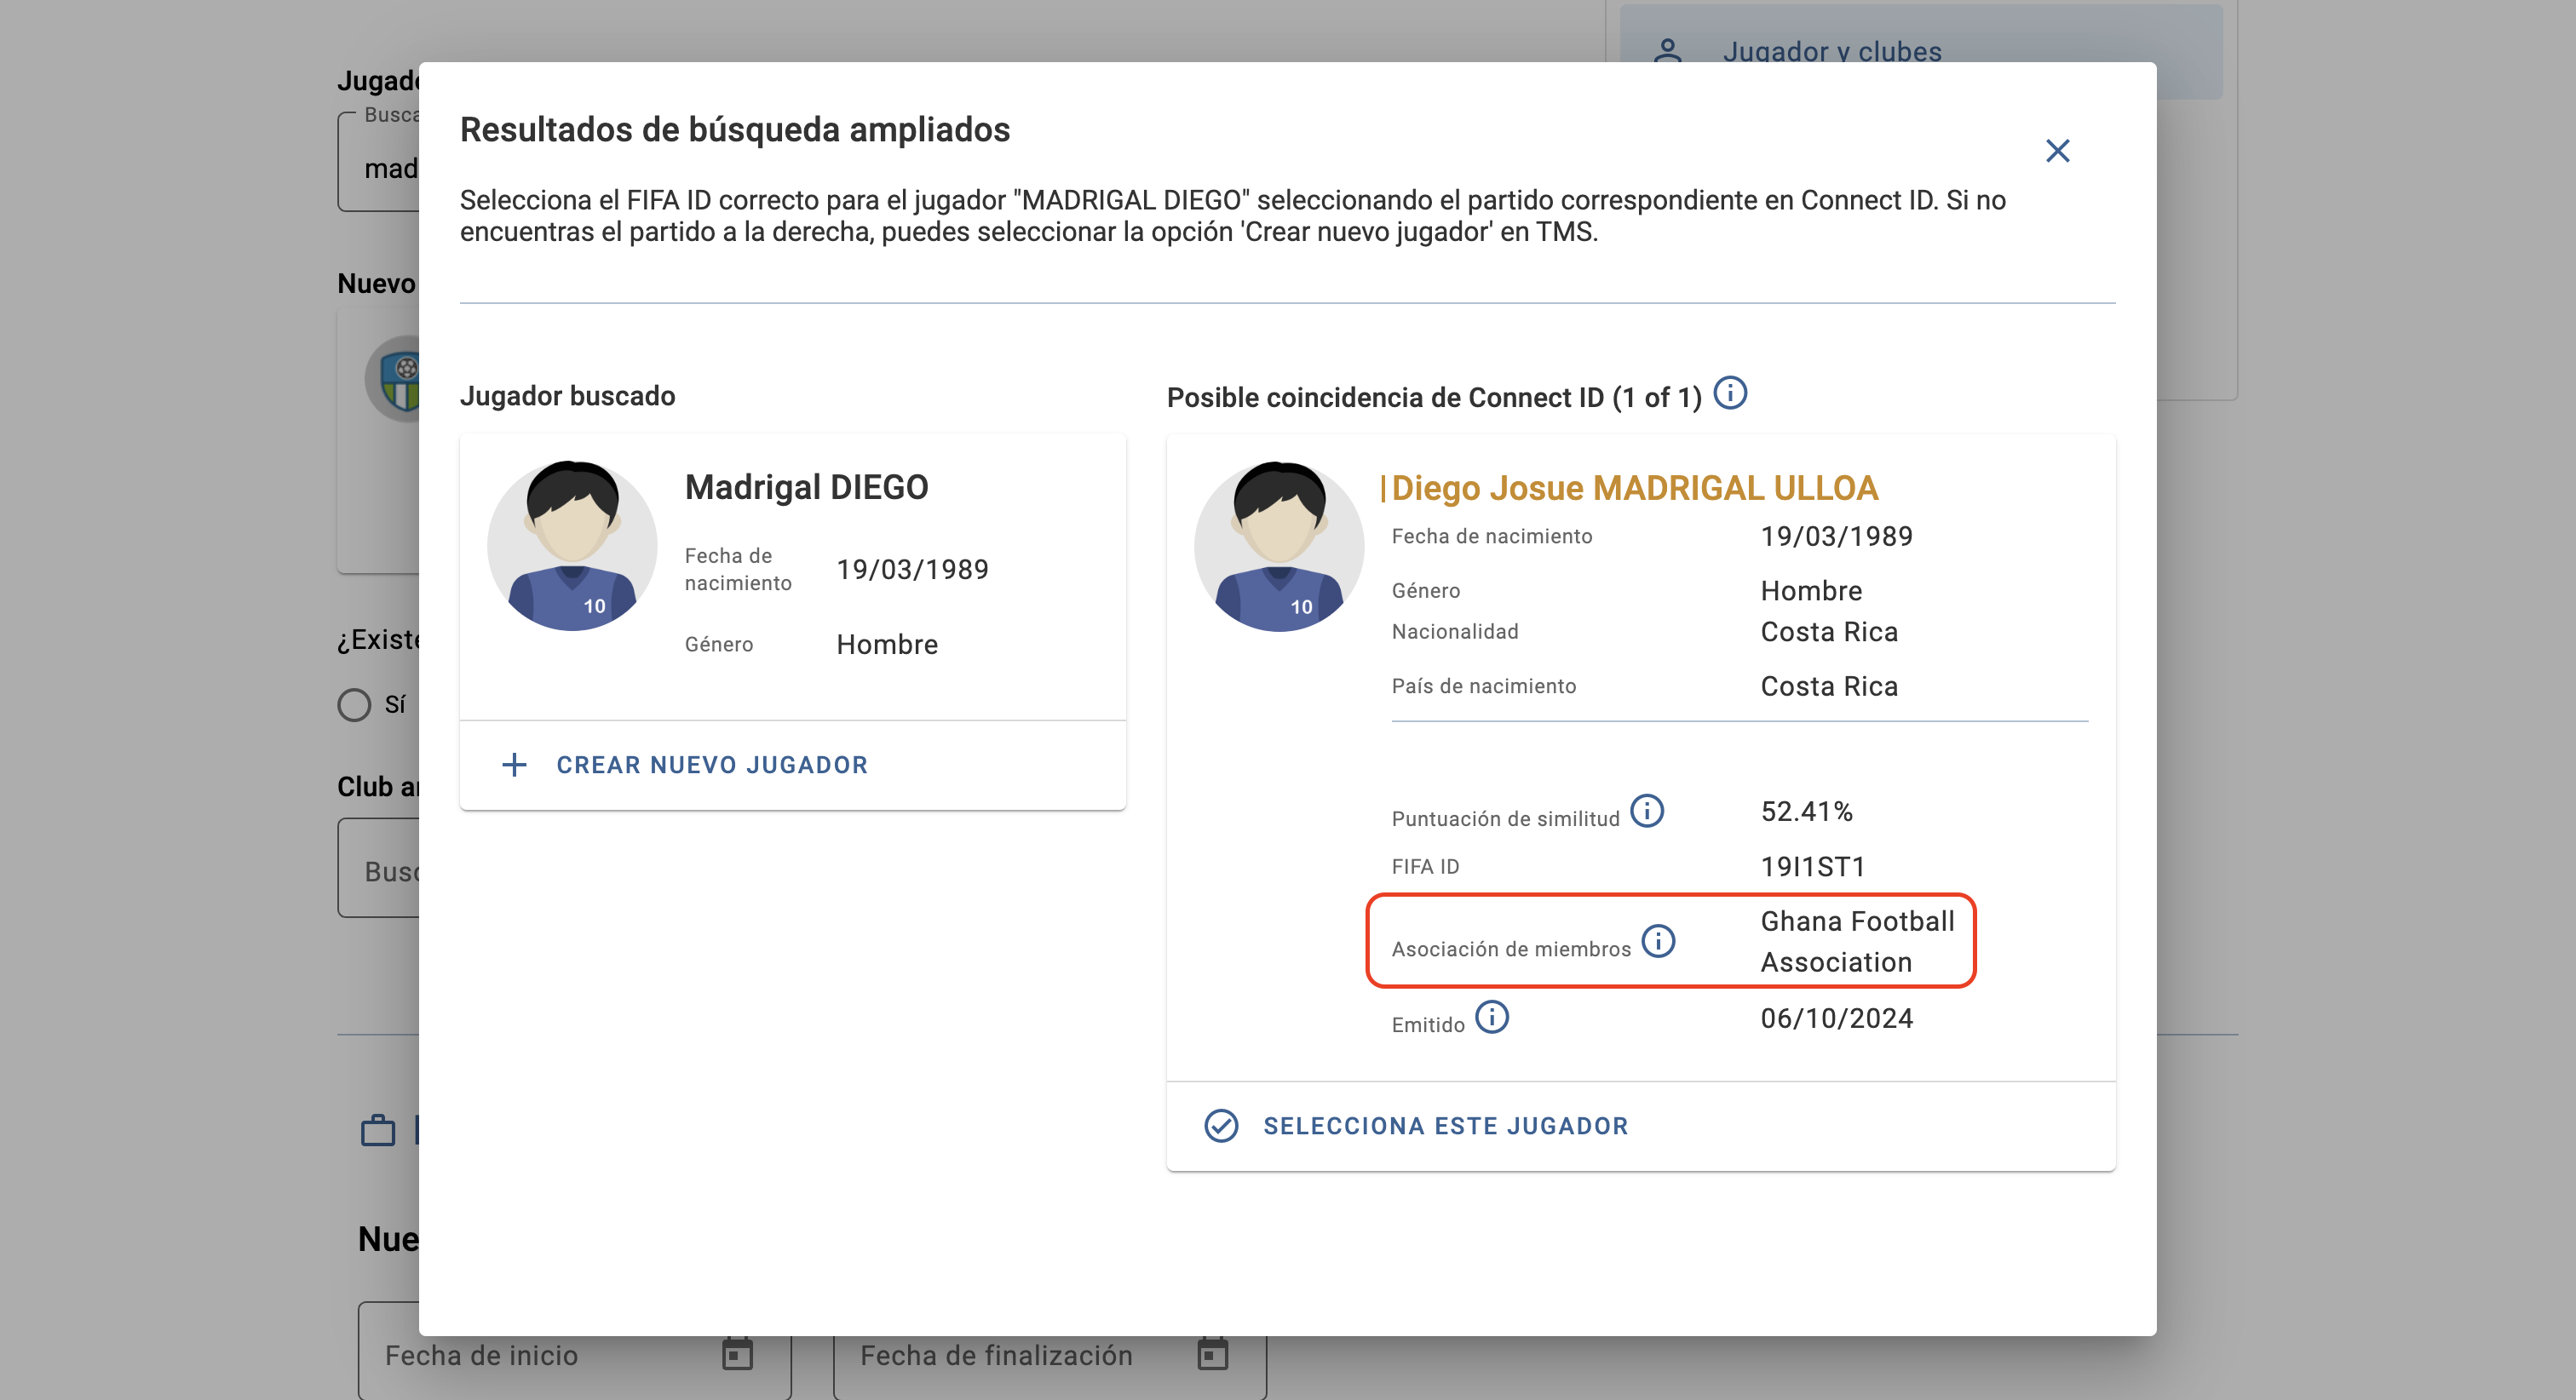2576x1400 pixels.
Task: Open calendar icon in Fecha de finalización field
Action: coord(1212,1354)
